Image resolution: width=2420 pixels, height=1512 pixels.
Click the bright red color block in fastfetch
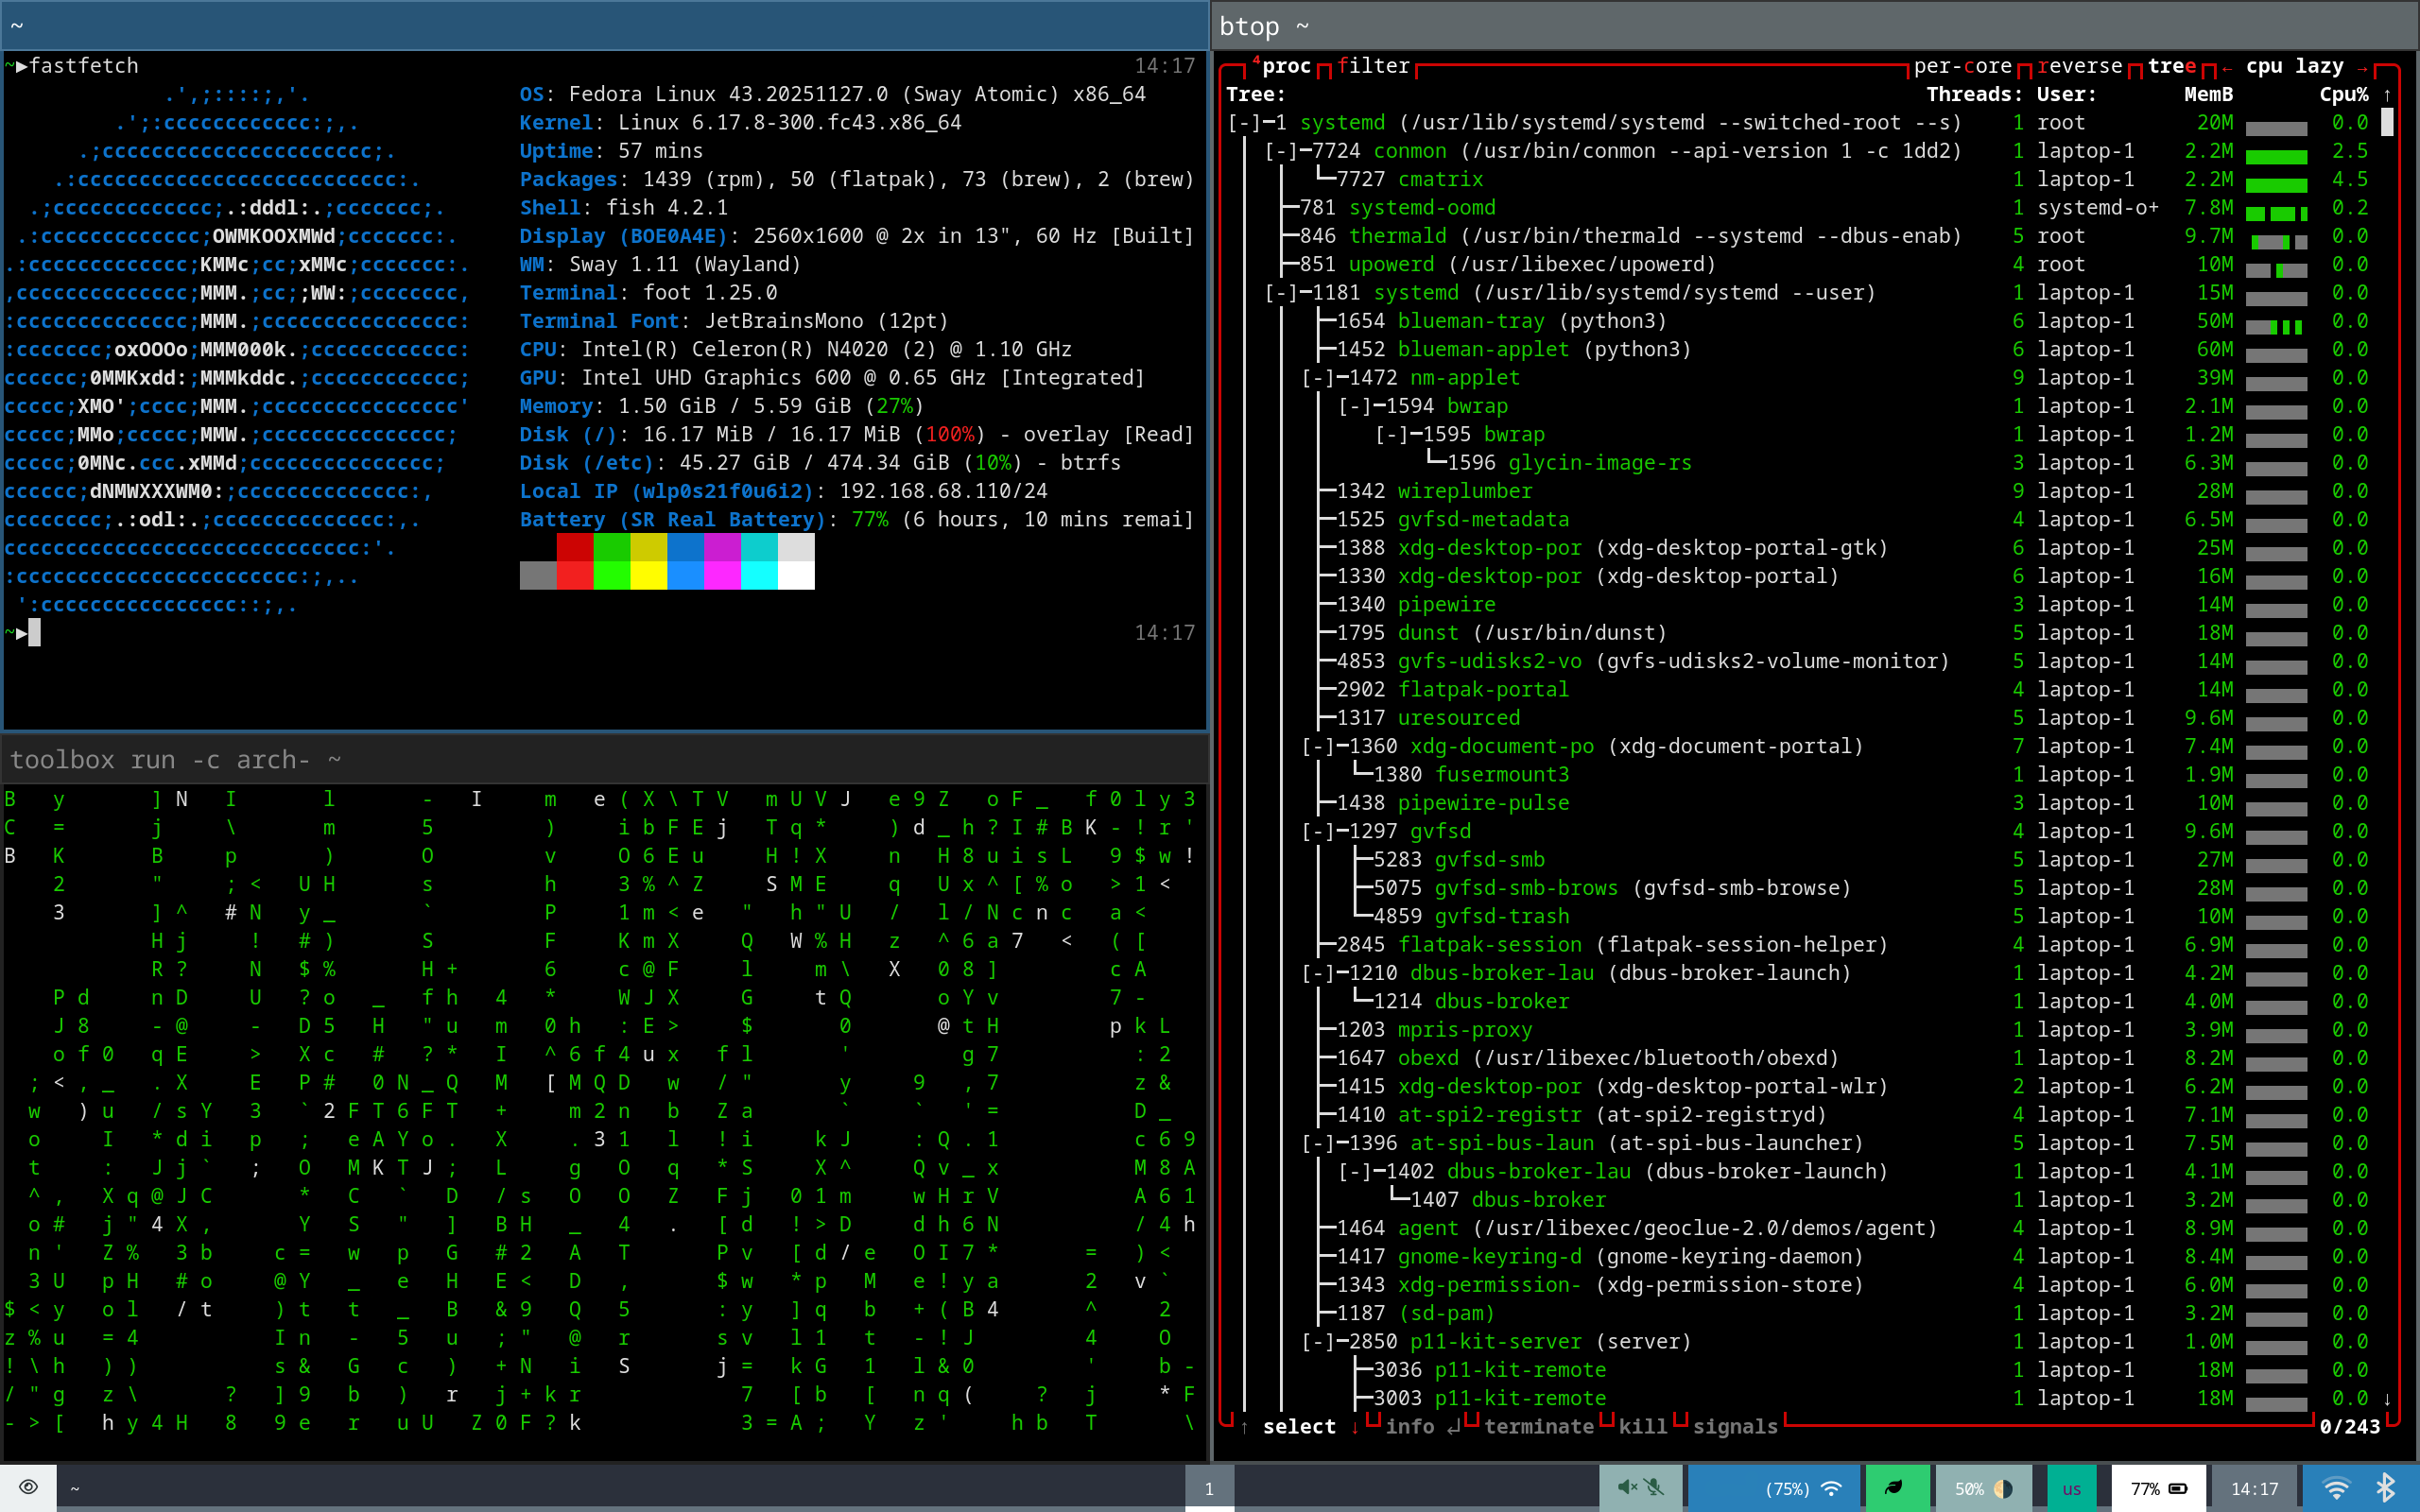point(574,576)
